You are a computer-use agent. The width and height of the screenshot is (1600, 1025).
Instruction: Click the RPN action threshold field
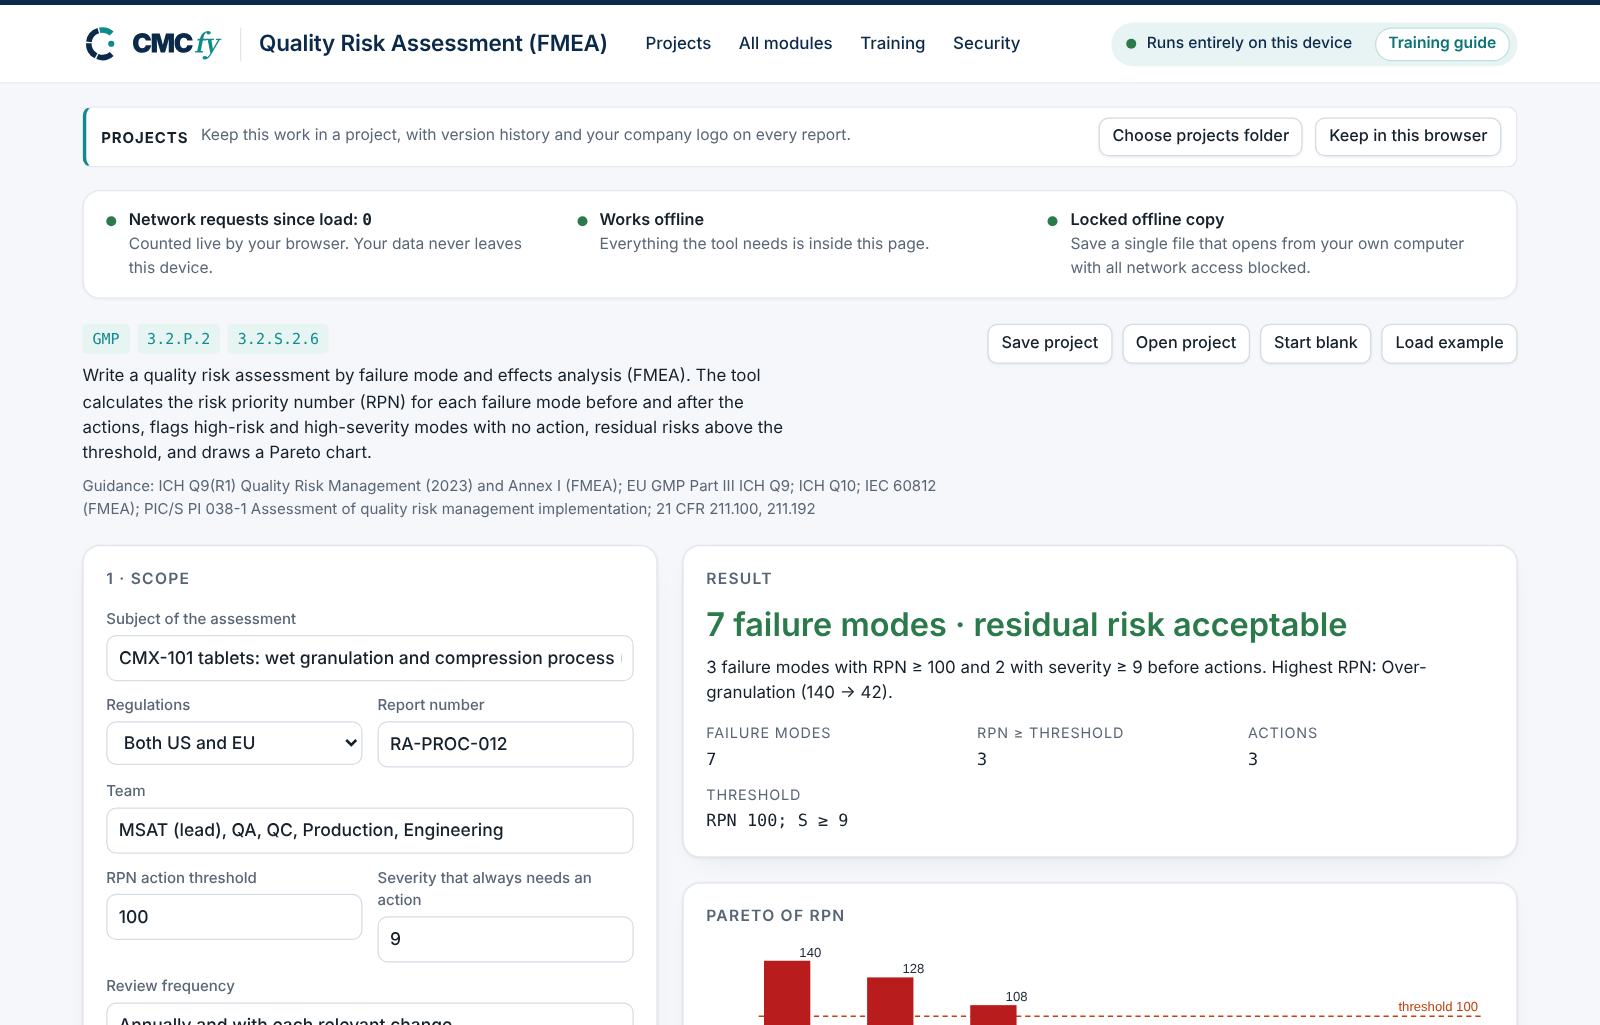[234, 917]
